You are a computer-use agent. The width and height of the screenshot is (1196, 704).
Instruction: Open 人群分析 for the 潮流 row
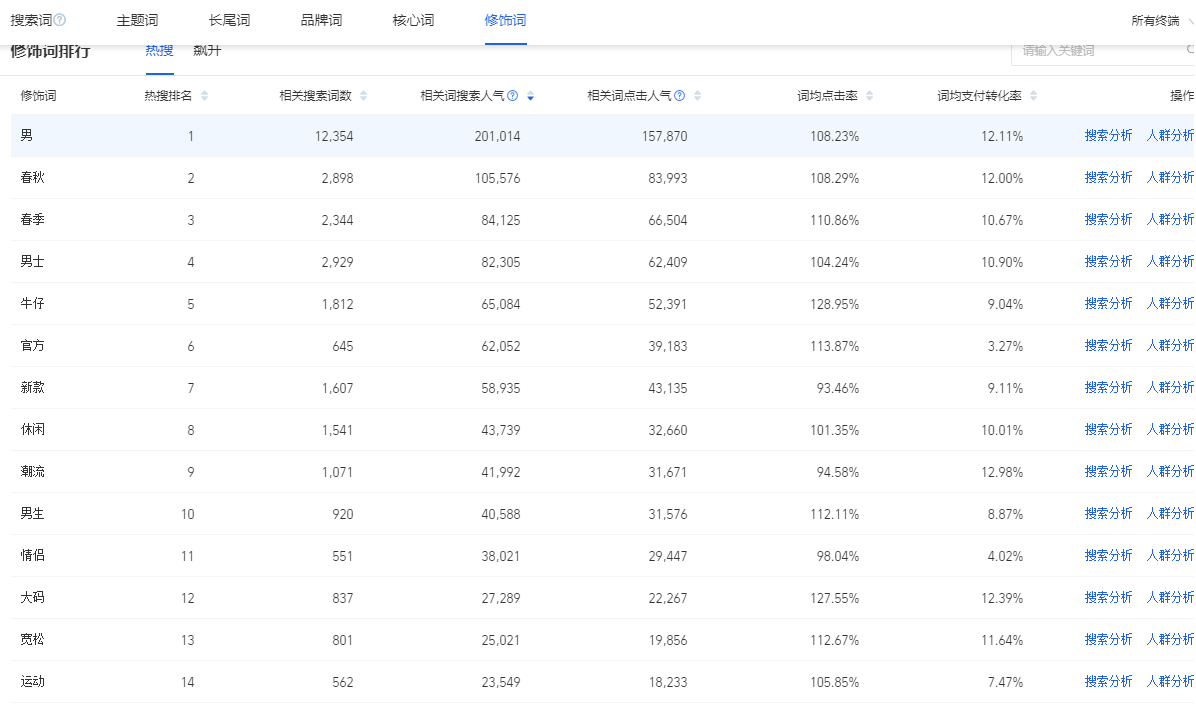(x=1170, y=471)
